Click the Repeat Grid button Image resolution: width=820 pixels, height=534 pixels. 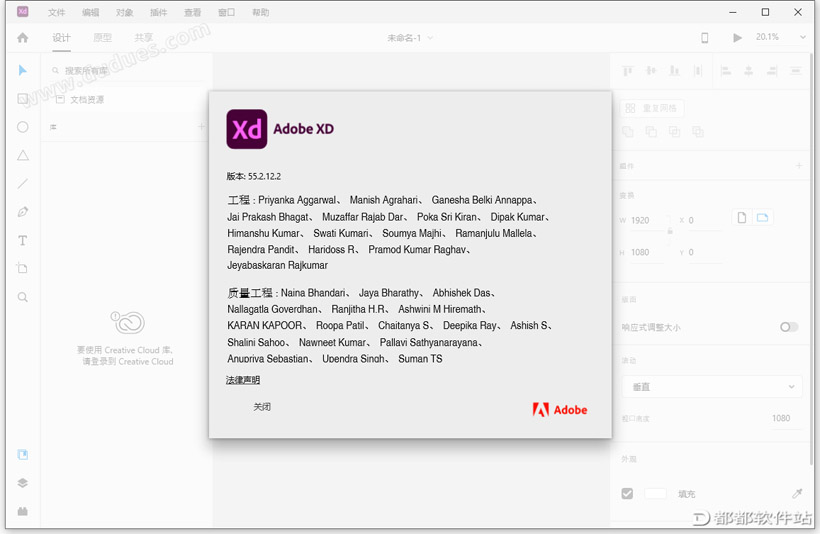coord(652,108)
